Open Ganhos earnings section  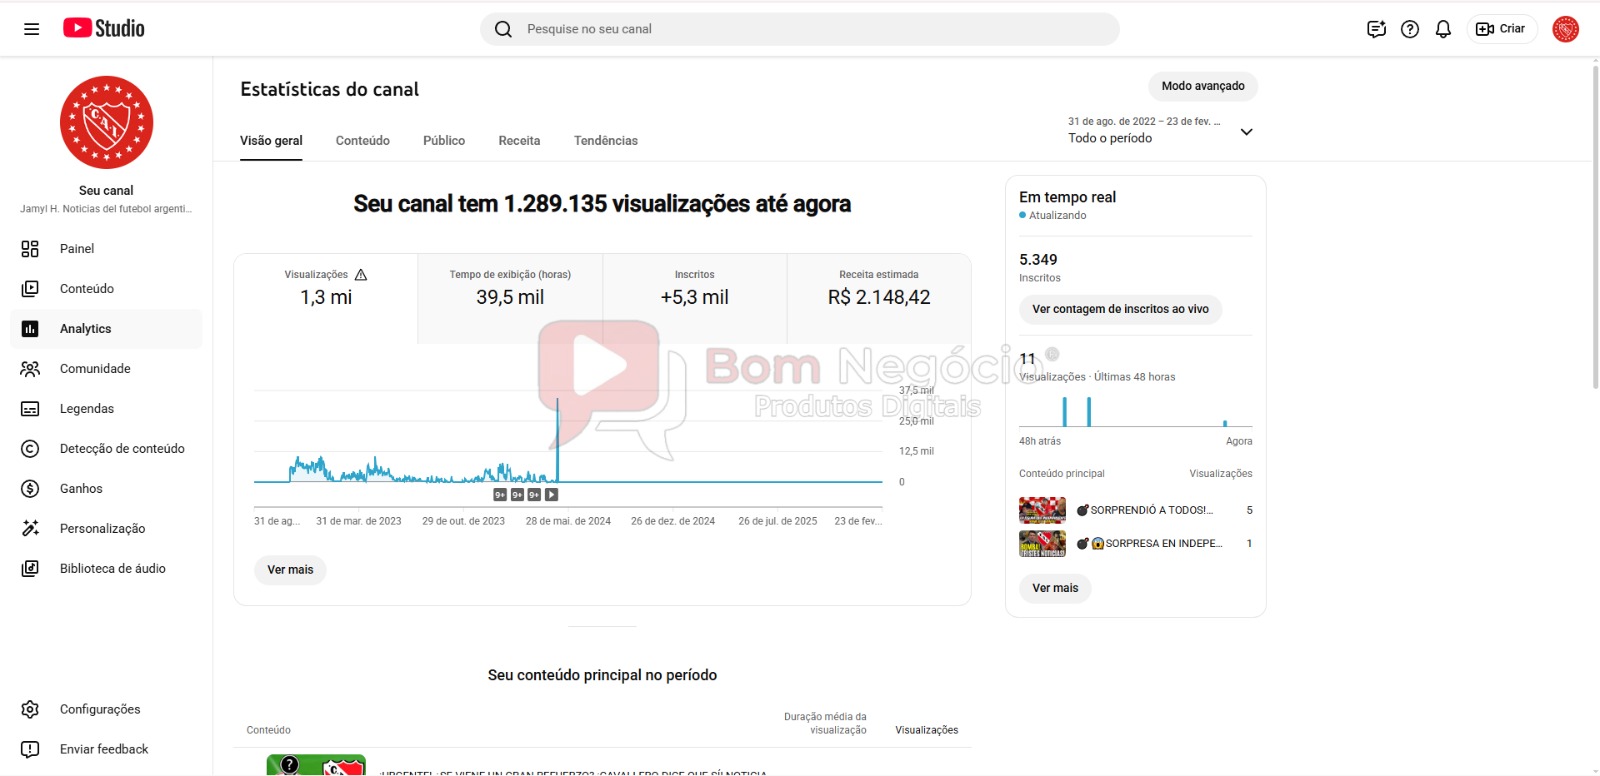pyautogui.click(x=106, y=489)
